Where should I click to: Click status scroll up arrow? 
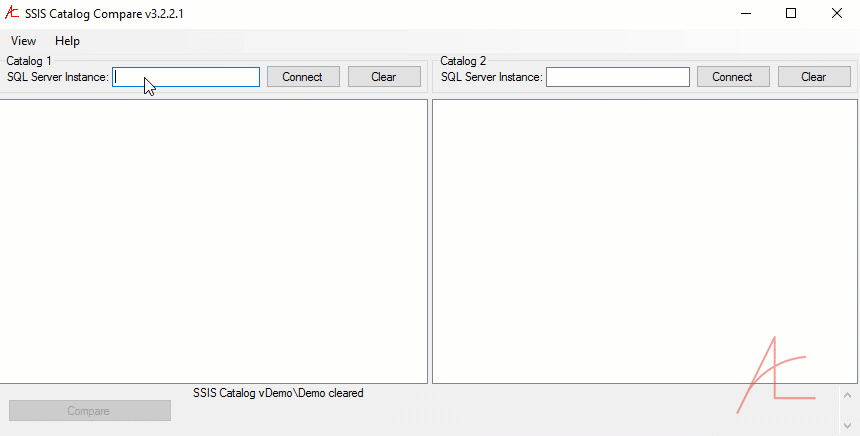(847, 395)
